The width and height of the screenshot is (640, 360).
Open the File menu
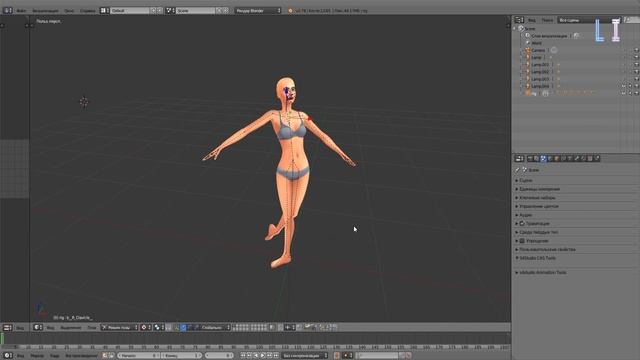[x=22, y=11]
